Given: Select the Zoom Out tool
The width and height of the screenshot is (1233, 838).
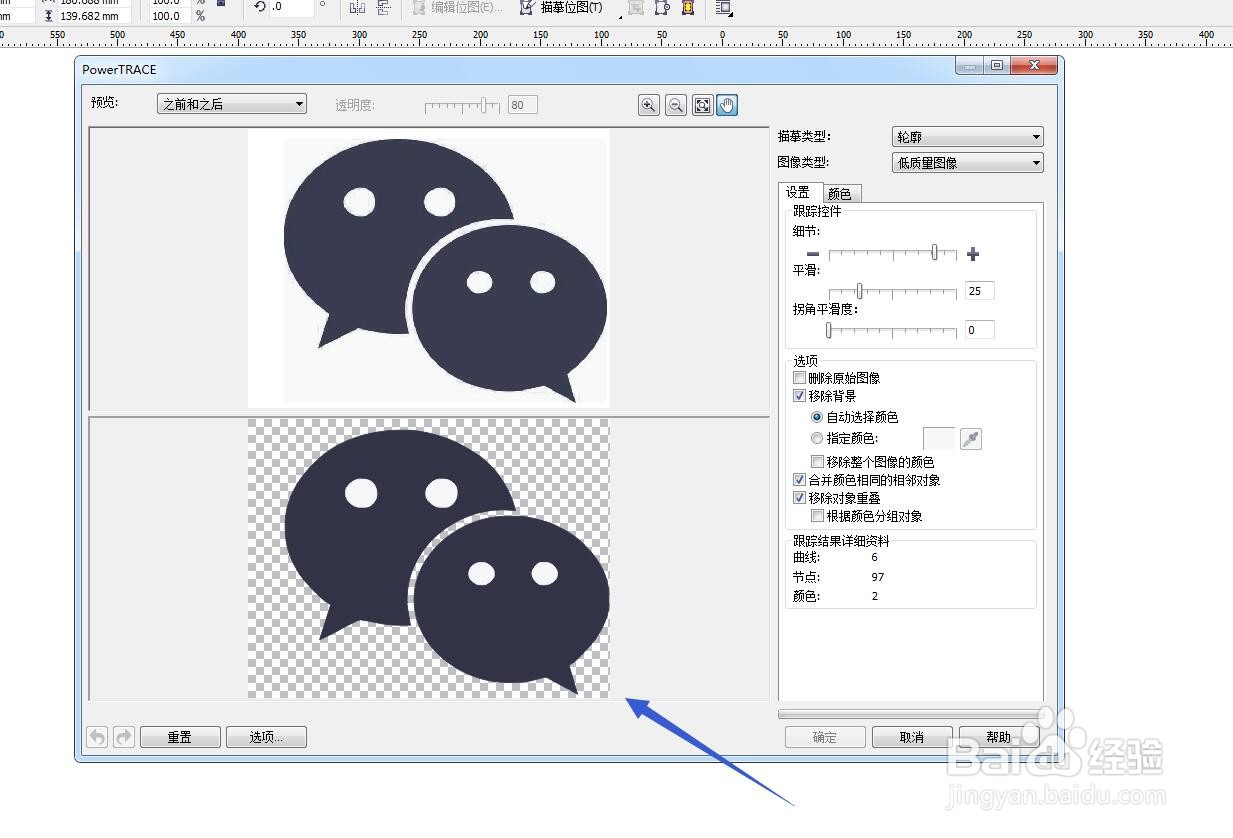Looking at the screenshot, I should pos(675,105).
